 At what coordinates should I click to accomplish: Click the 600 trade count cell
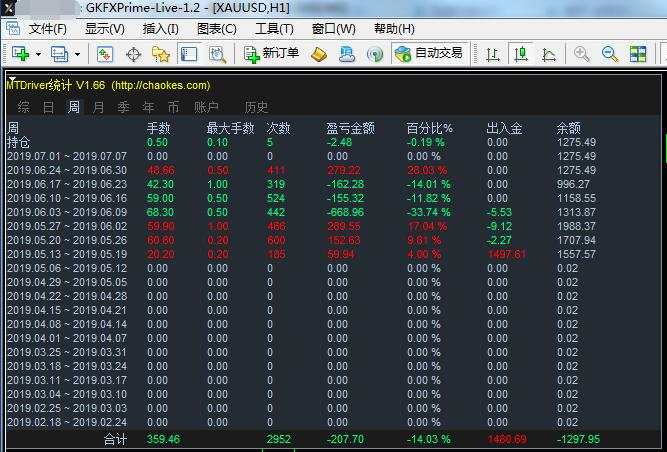pos(276,240)
